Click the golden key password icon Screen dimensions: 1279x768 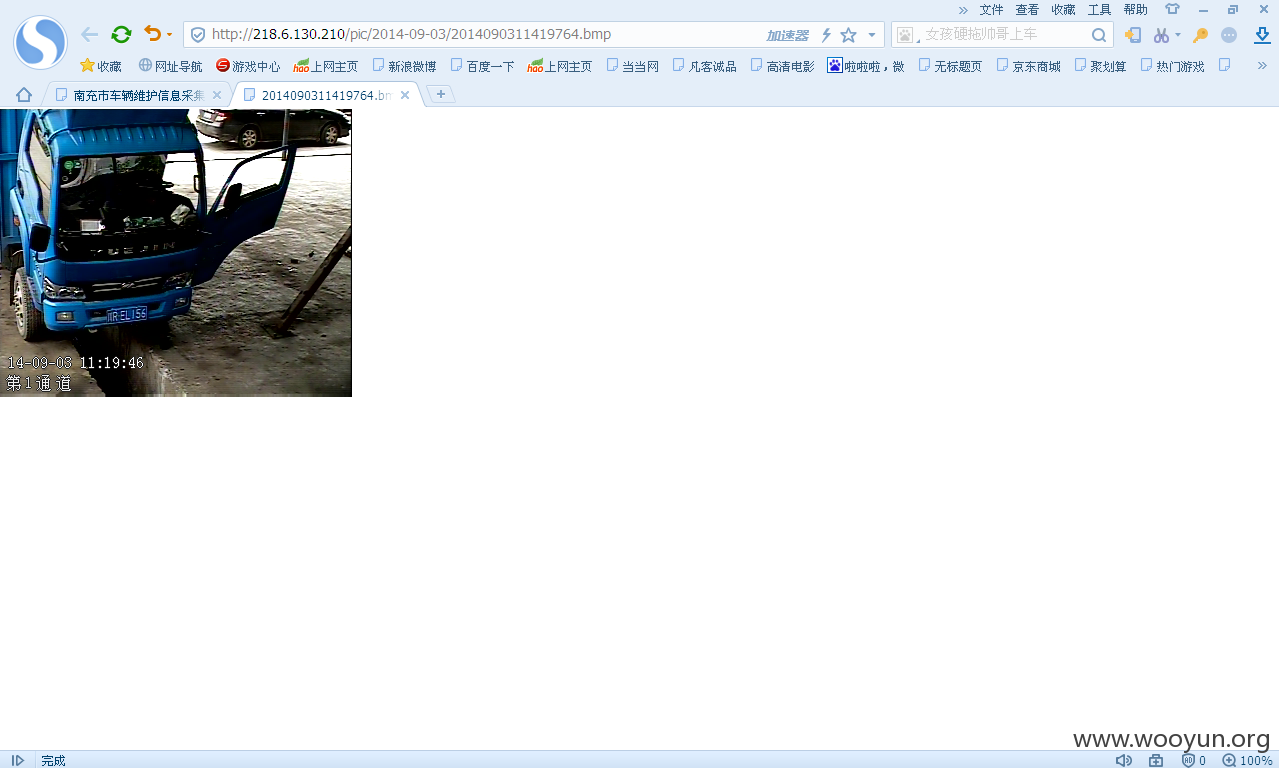tap(1201, 35)
